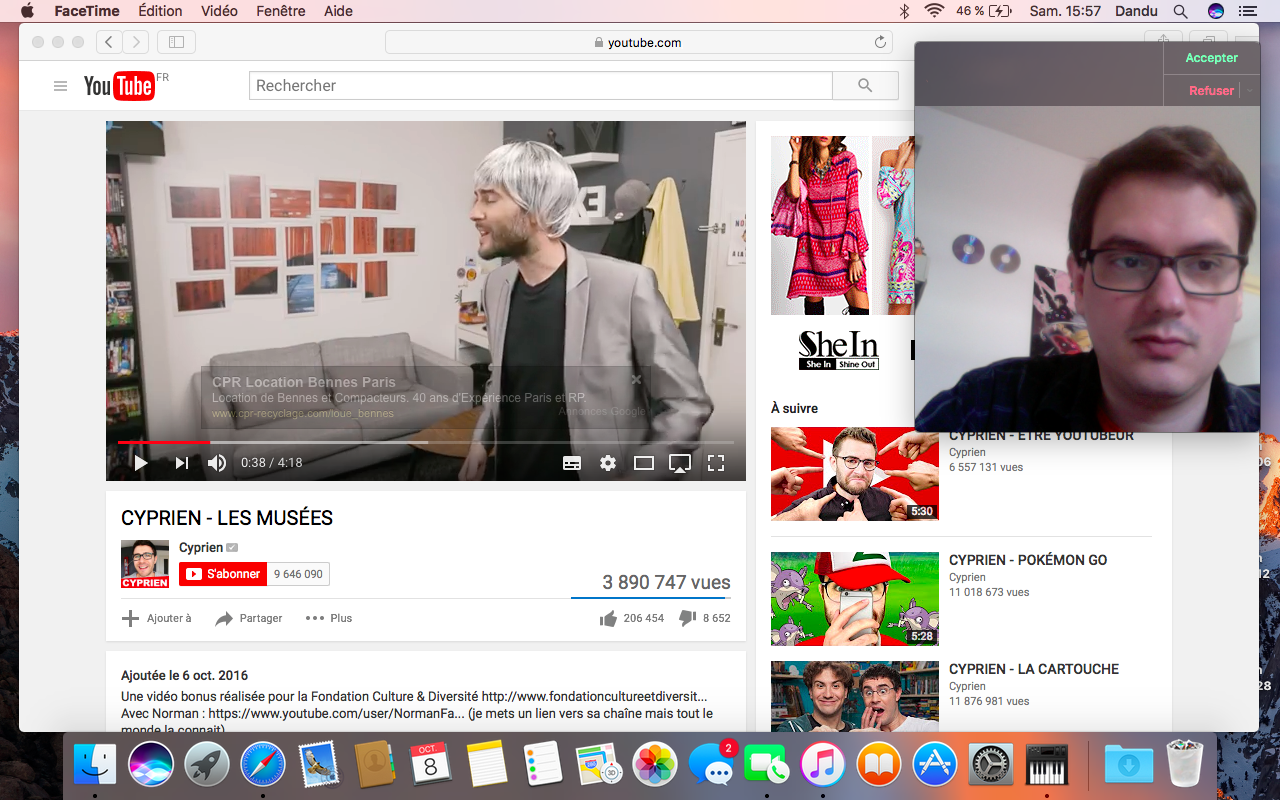Click the AirPlay icon in the player
The height and width of the screenshot is (800, 1280).
tap(680, 463)
